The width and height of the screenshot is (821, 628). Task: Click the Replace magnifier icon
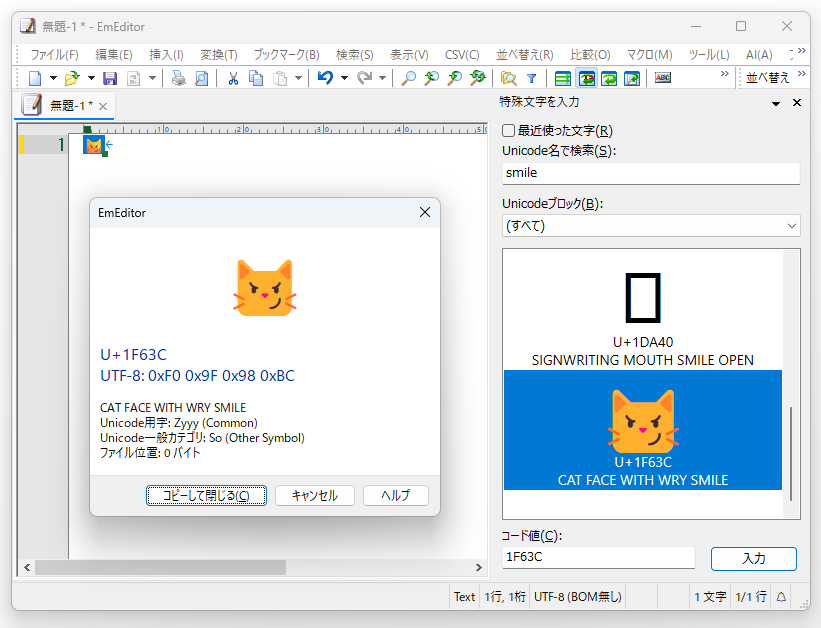pos(478,79)
